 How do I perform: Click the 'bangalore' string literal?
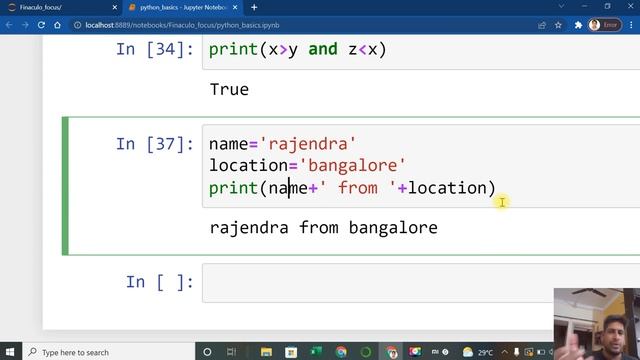click(353, 165)
